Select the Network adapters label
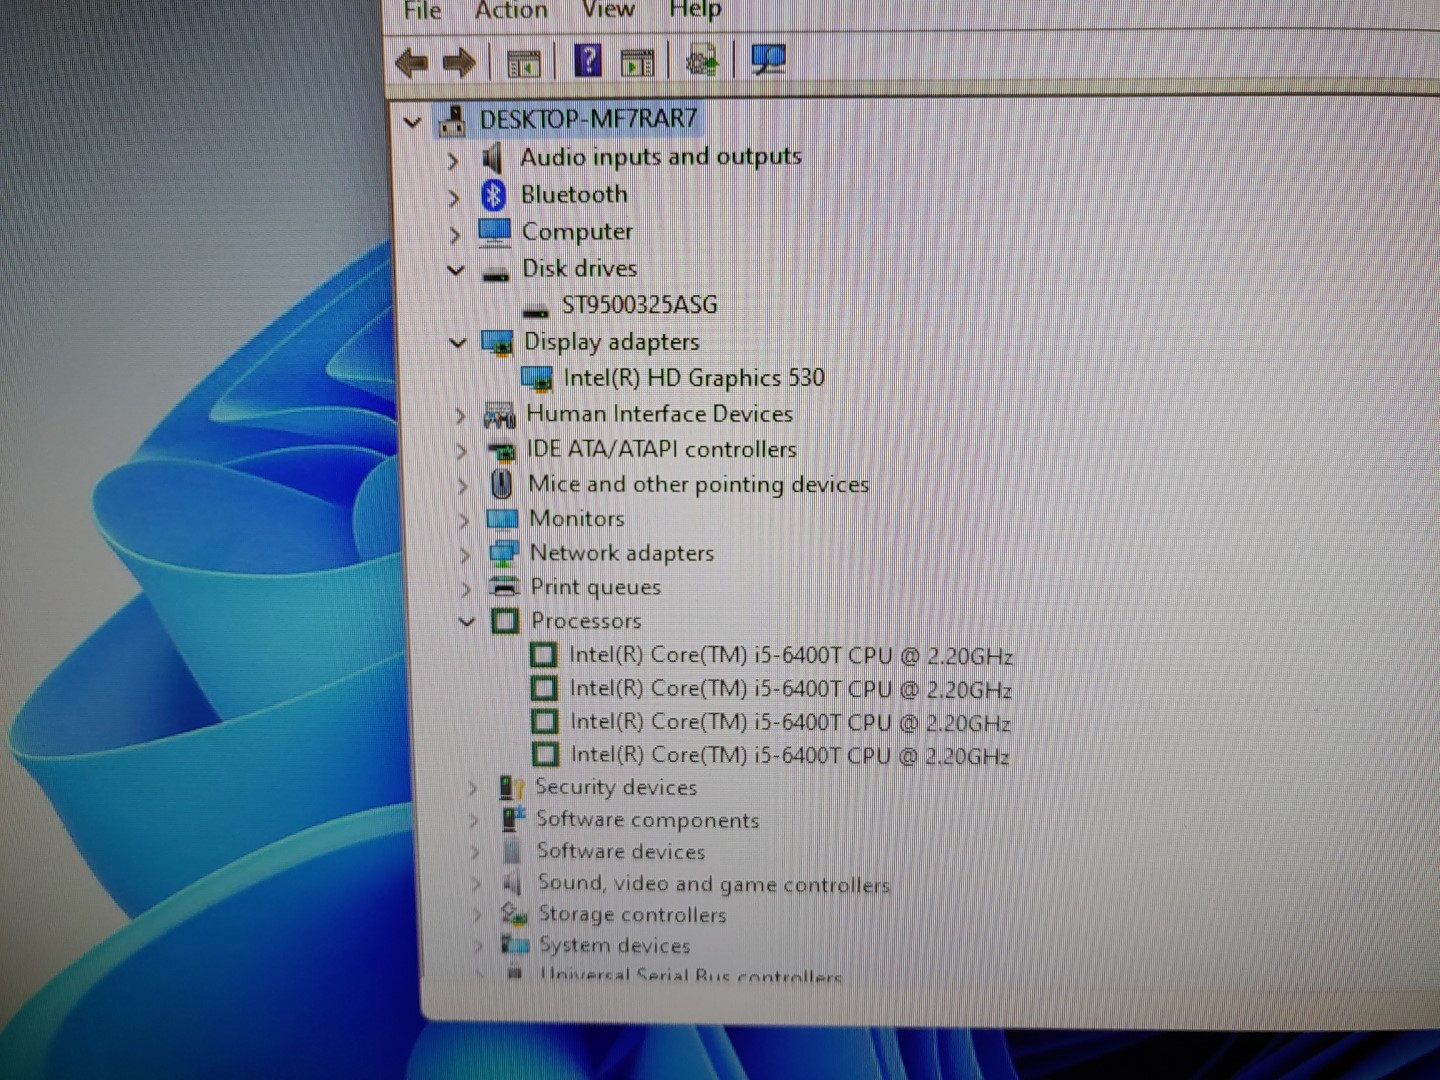 pyautogui.click(x=622, y=553)
